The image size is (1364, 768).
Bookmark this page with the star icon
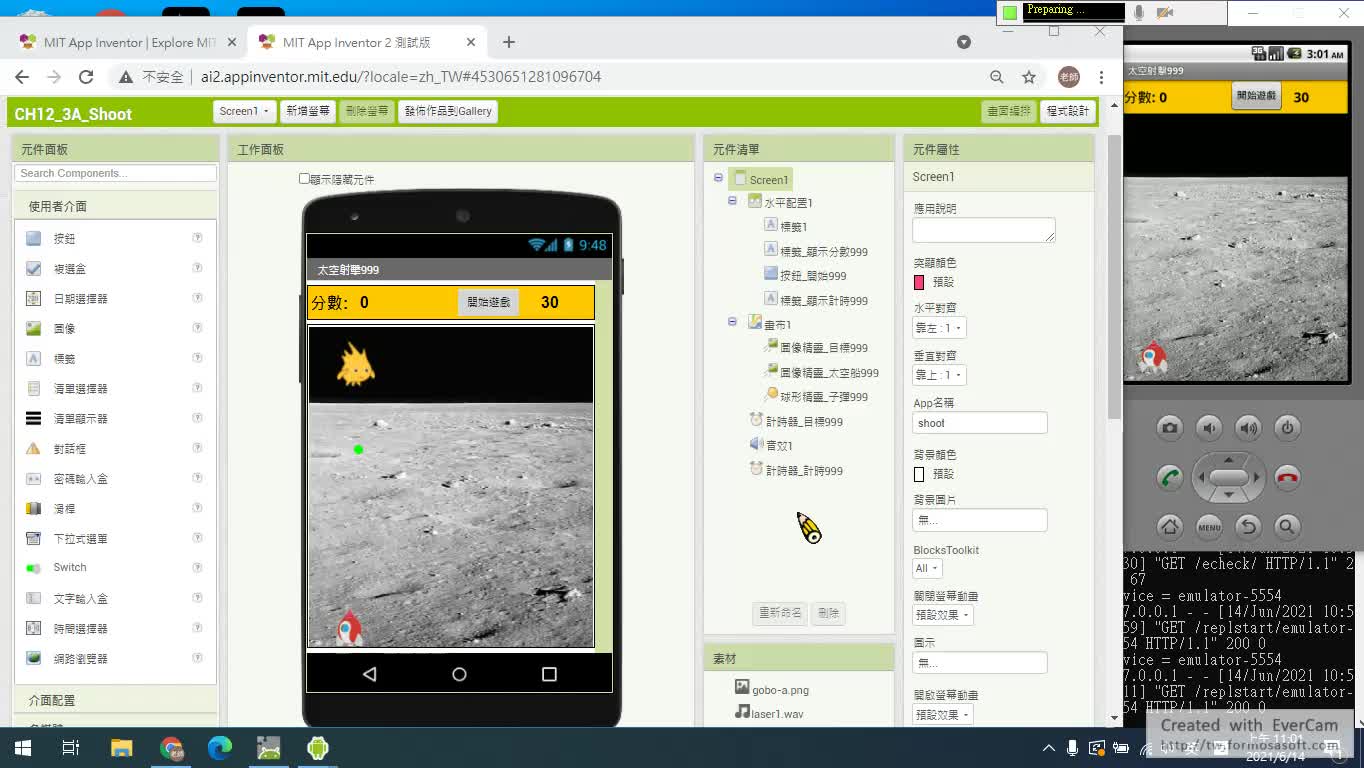(x=1029, y=77)
